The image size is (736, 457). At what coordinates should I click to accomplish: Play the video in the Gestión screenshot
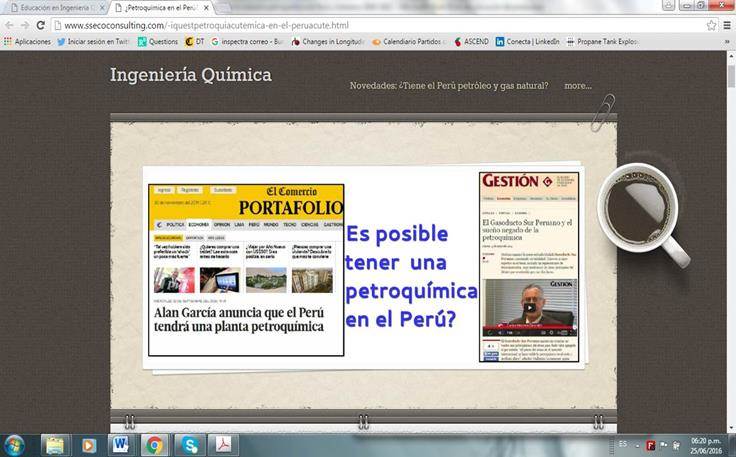[529, 308]
